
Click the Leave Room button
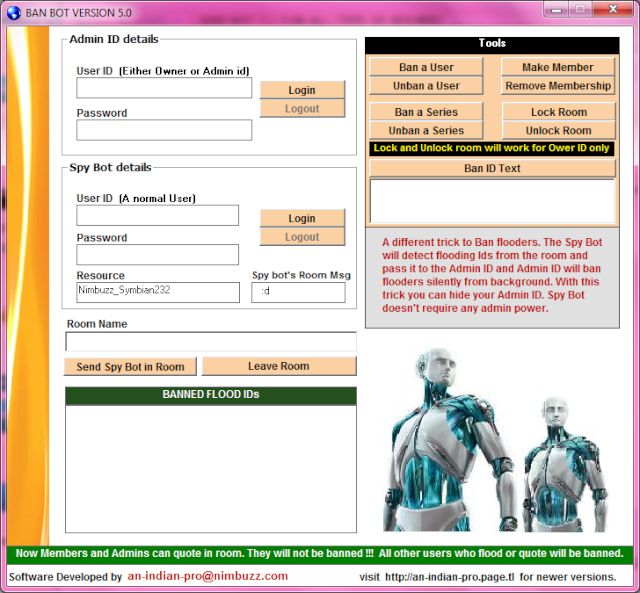[279, 366]
